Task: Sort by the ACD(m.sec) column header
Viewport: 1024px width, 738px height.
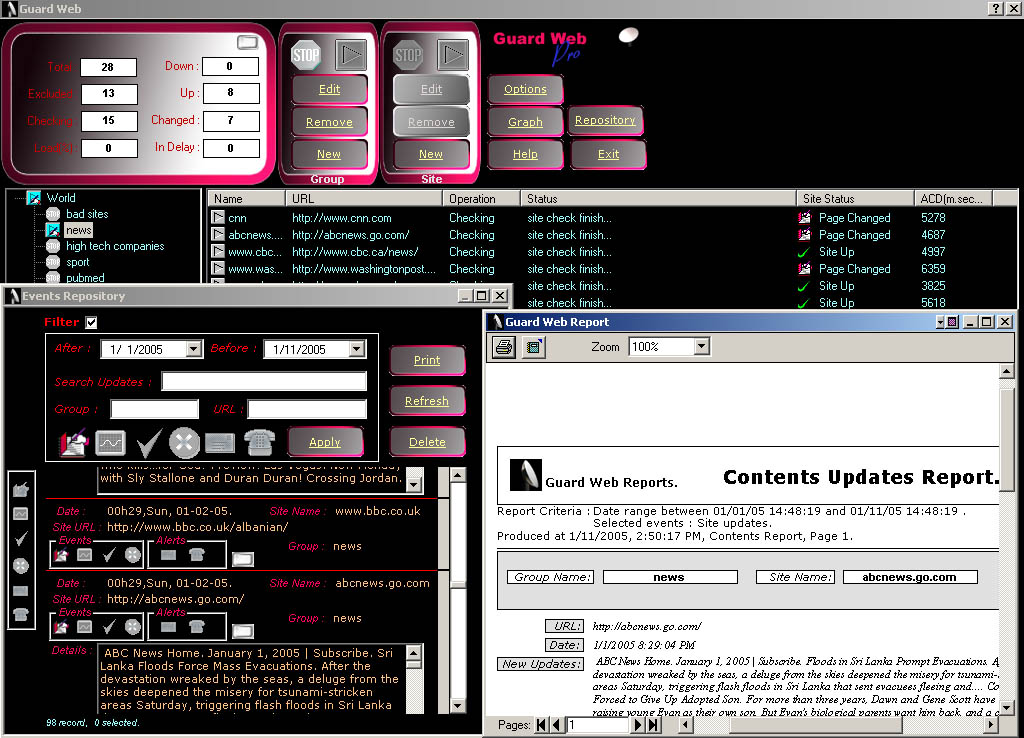Action: [953, 199]
